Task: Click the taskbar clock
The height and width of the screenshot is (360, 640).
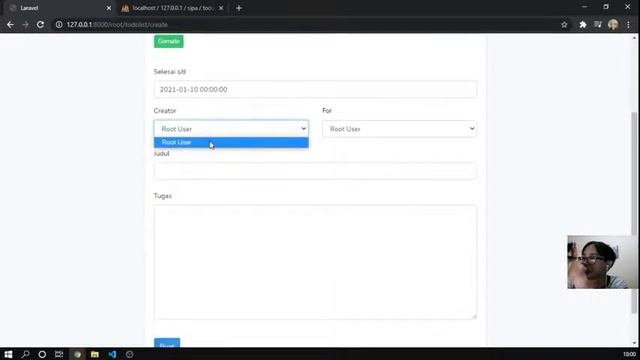Action: click(629, 354)
